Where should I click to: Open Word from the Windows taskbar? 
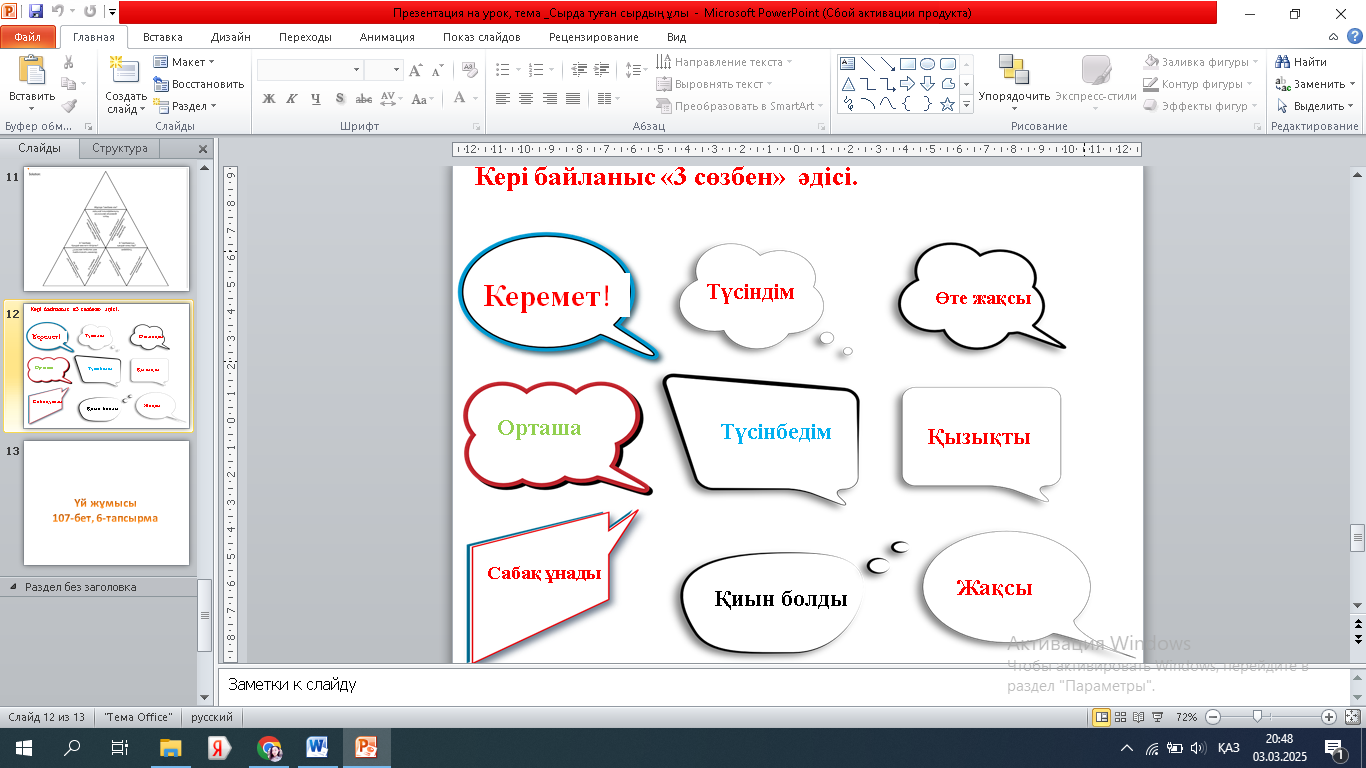pos(317,748)
